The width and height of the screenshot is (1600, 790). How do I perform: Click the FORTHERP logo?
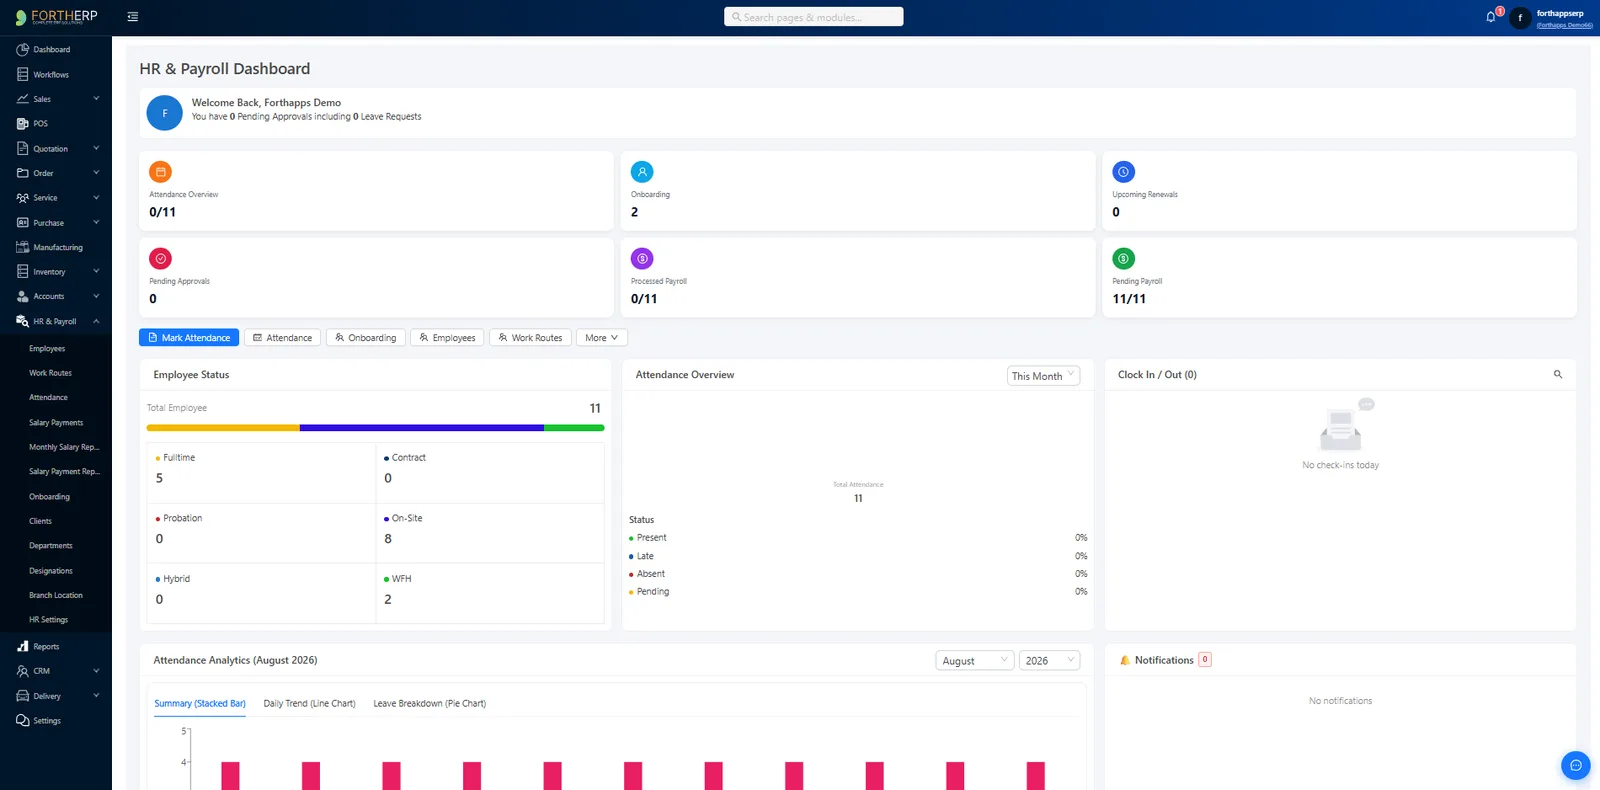(56, 17)
